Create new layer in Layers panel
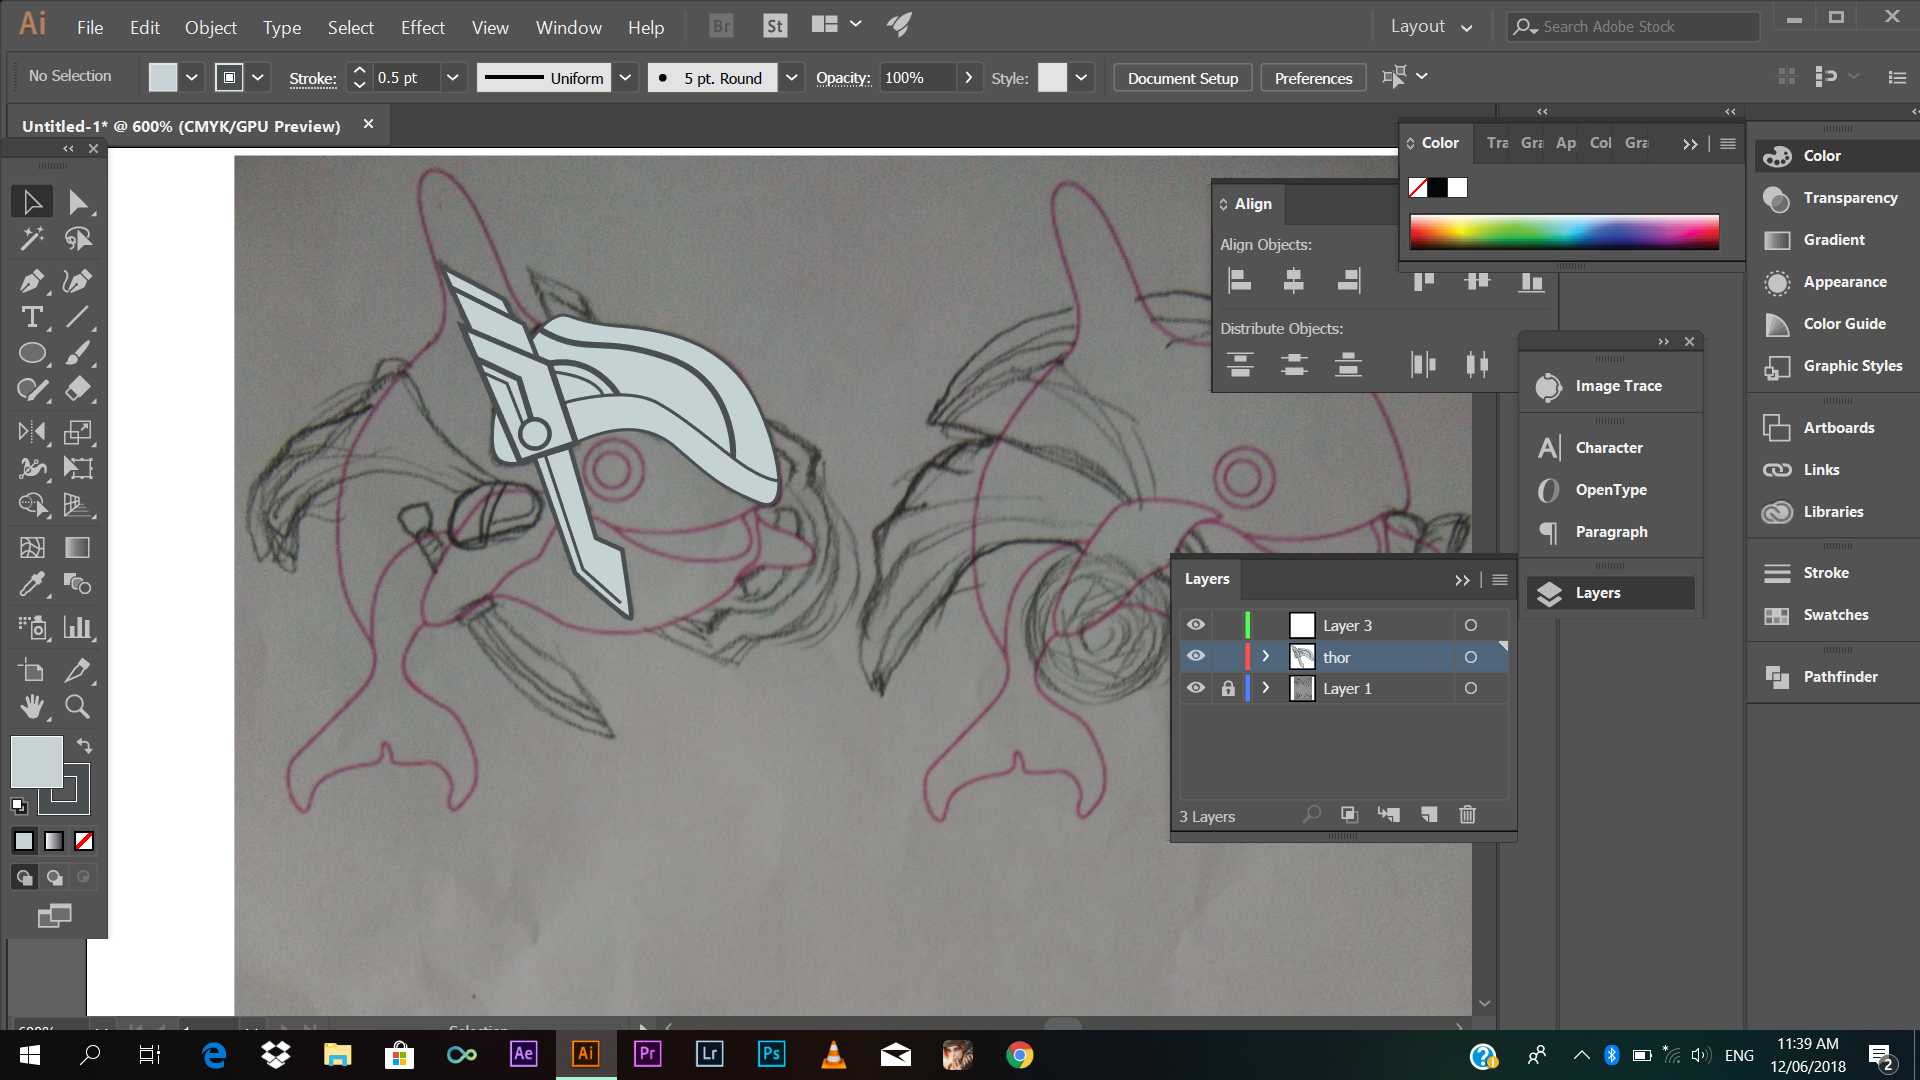Image resolution: width=1920 pixels, height=1080 pixels. [x=1429, y=815]
